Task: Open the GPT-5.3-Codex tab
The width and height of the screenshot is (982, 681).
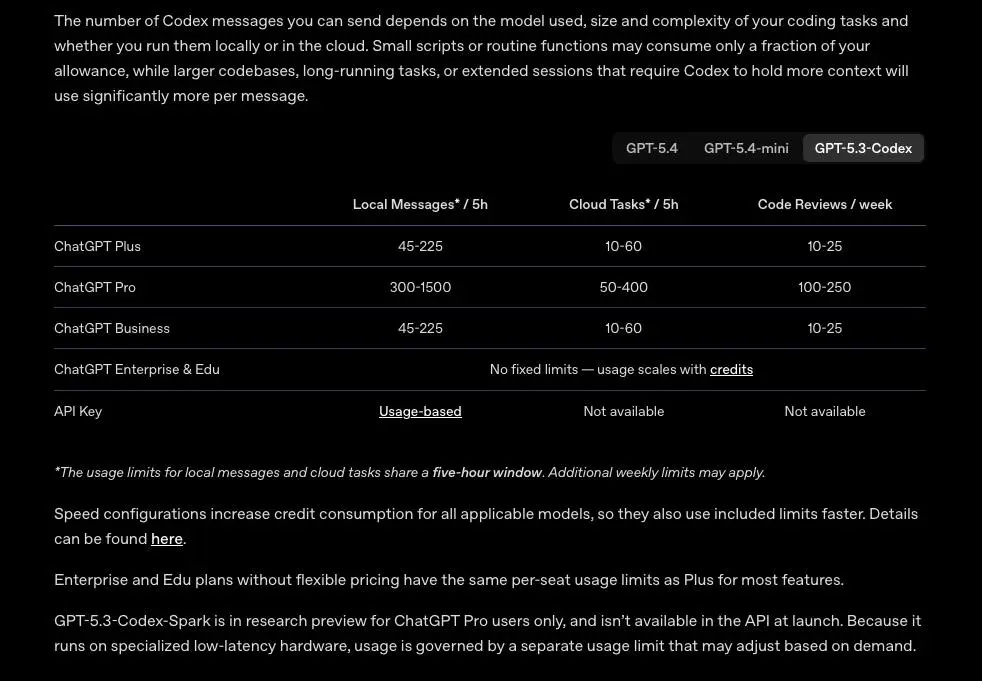Action: click(x=862, y=147)
